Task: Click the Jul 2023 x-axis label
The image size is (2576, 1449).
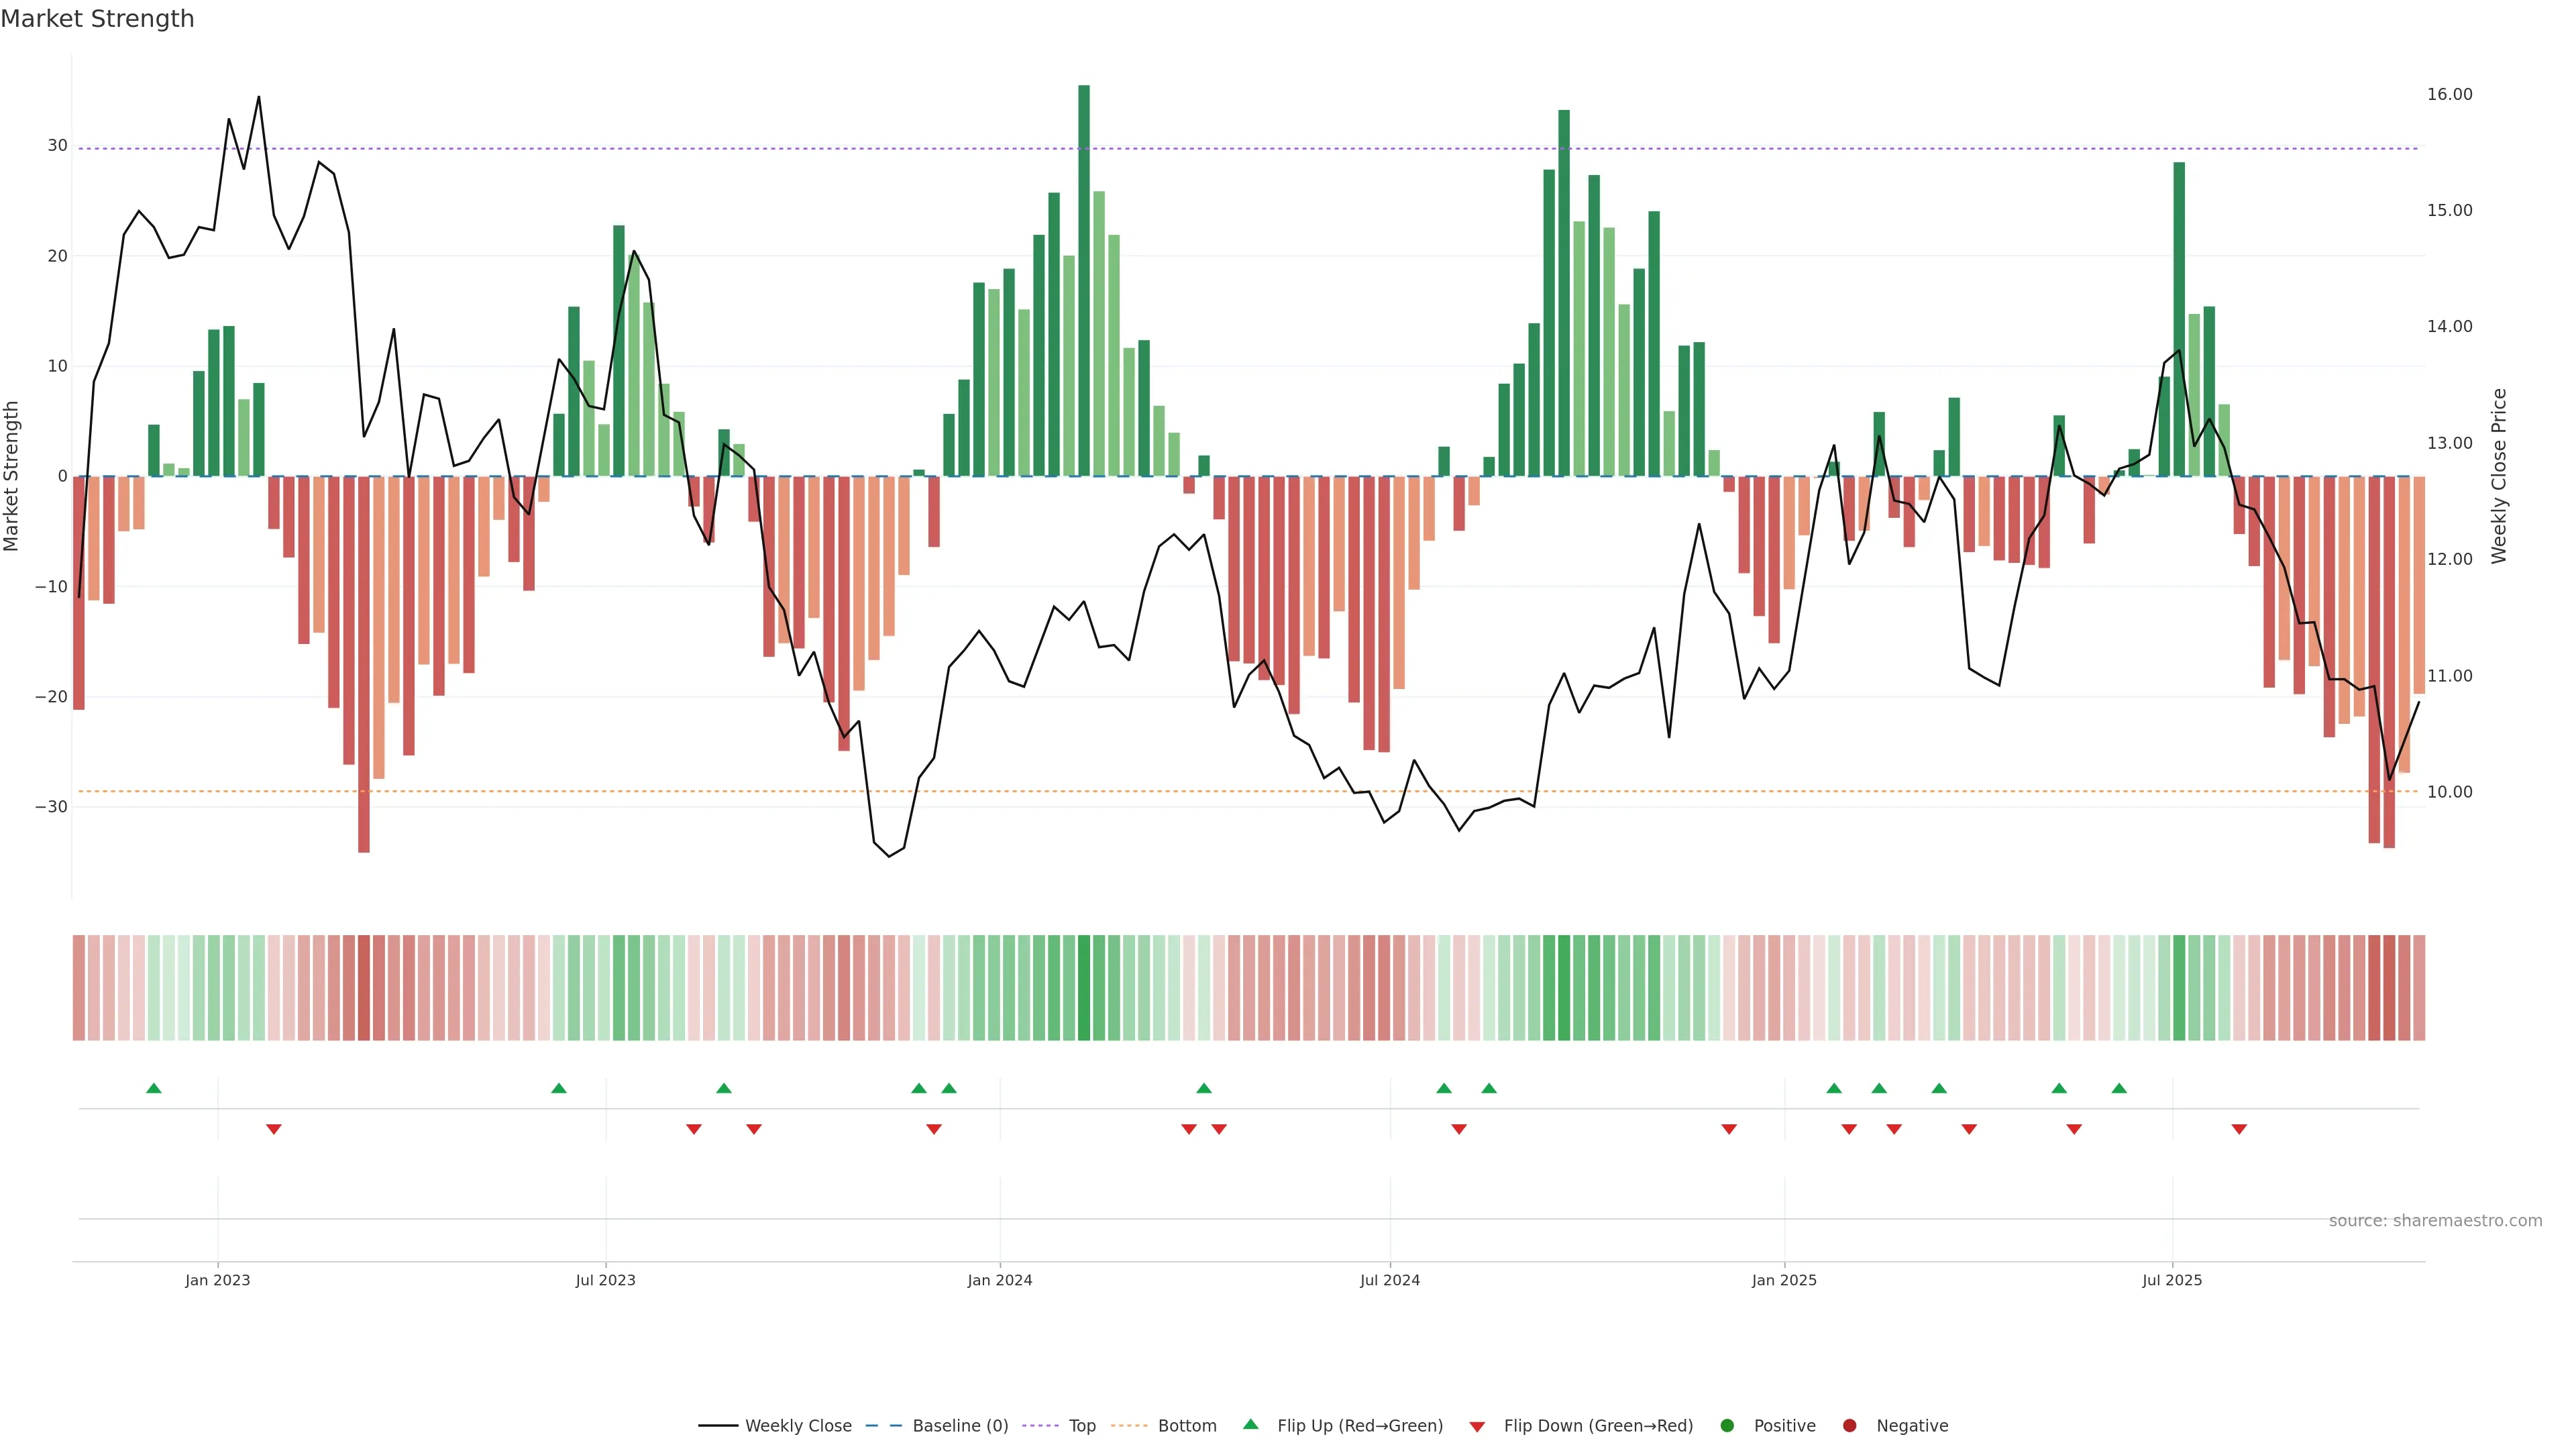Action: coord(605,1280)
